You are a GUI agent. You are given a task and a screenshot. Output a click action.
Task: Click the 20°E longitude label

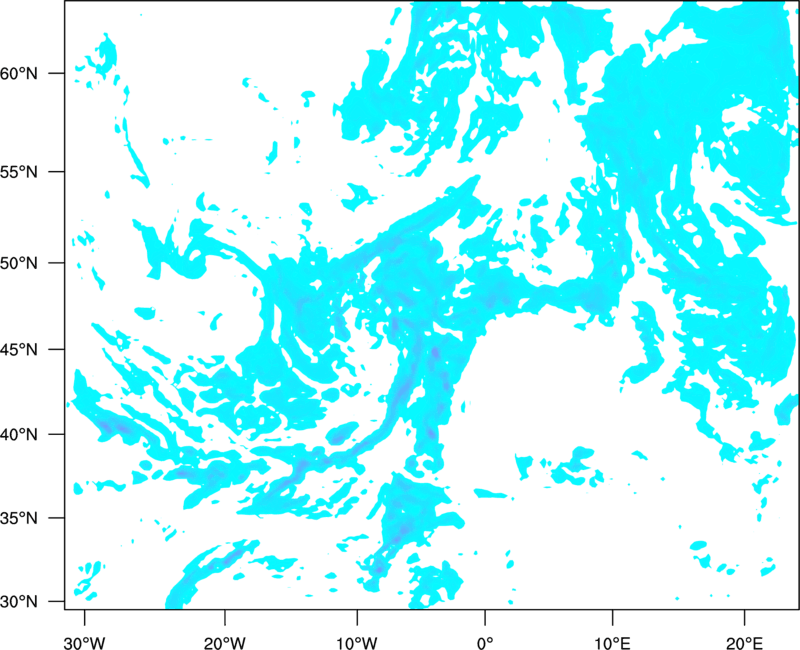(744, 643)
